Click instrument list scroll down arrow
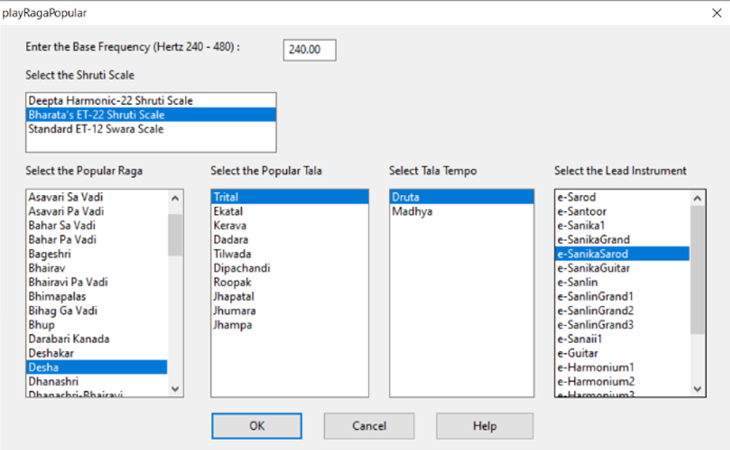 pyautogui.click(x=697, y=389)
